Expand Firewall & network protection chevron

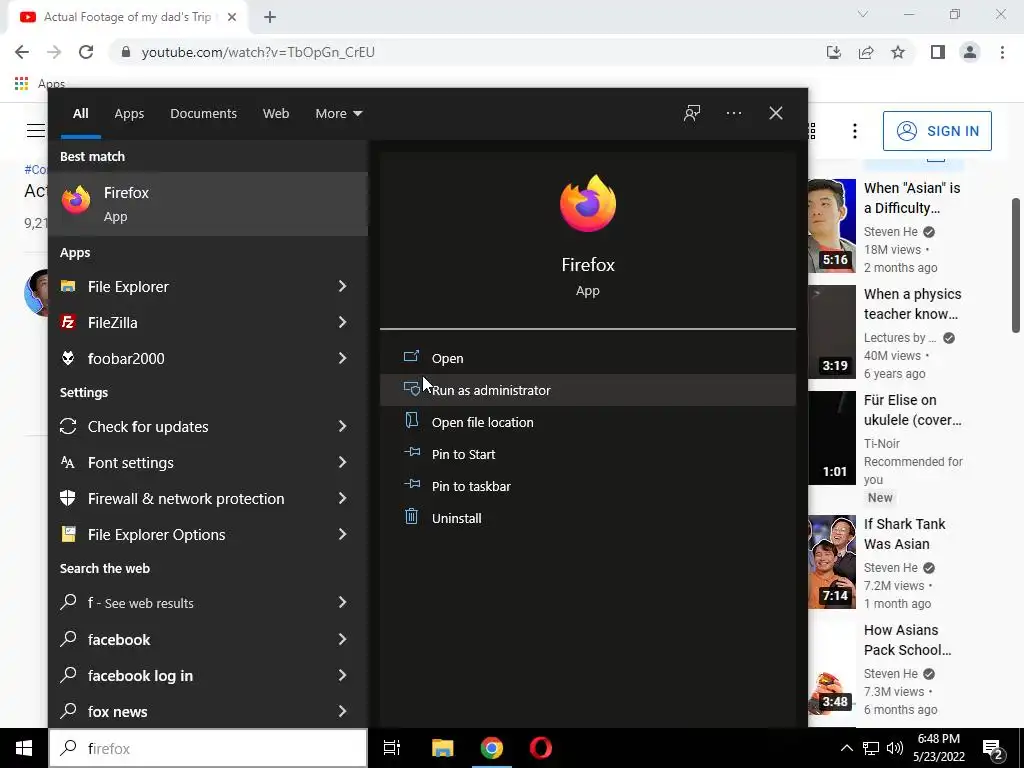342,498
